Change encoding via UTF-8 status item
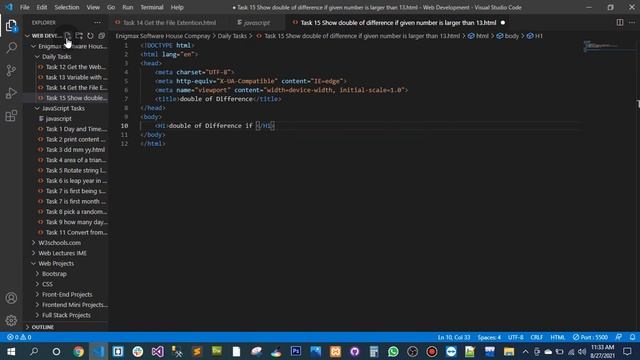The width and height of the screenshot is (640, 360). [516, 337]
